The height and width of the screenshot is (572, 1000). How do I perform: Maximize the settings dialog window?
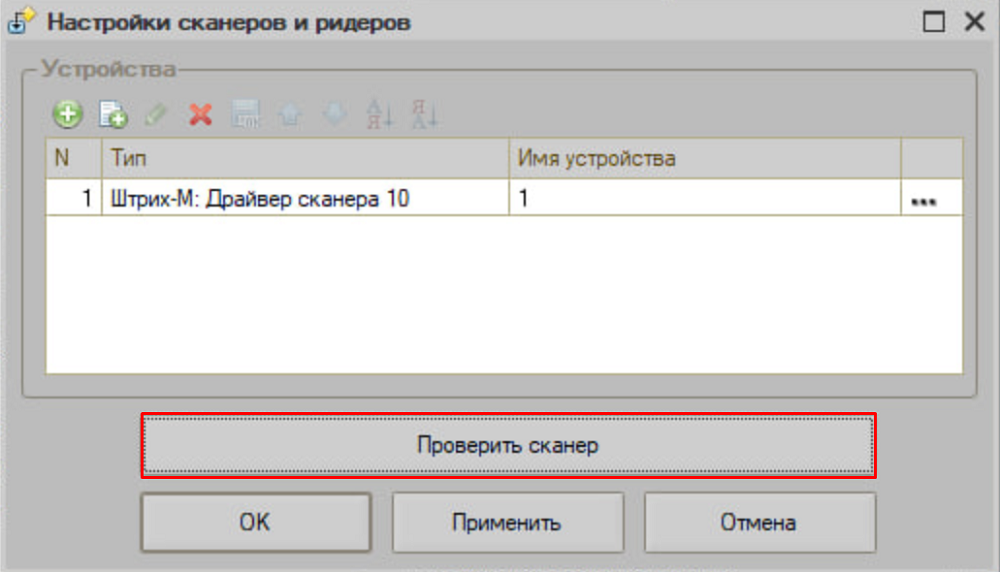click(x=934, y=22)
